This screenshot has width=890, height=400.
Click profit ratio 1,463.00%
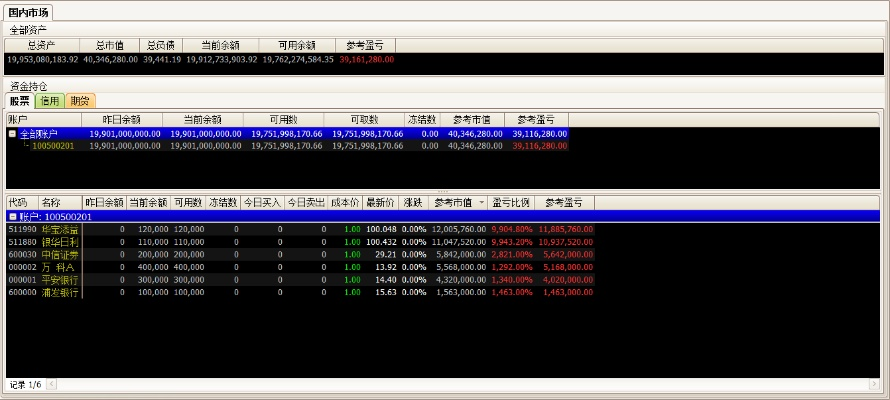[x=512, y=292]
